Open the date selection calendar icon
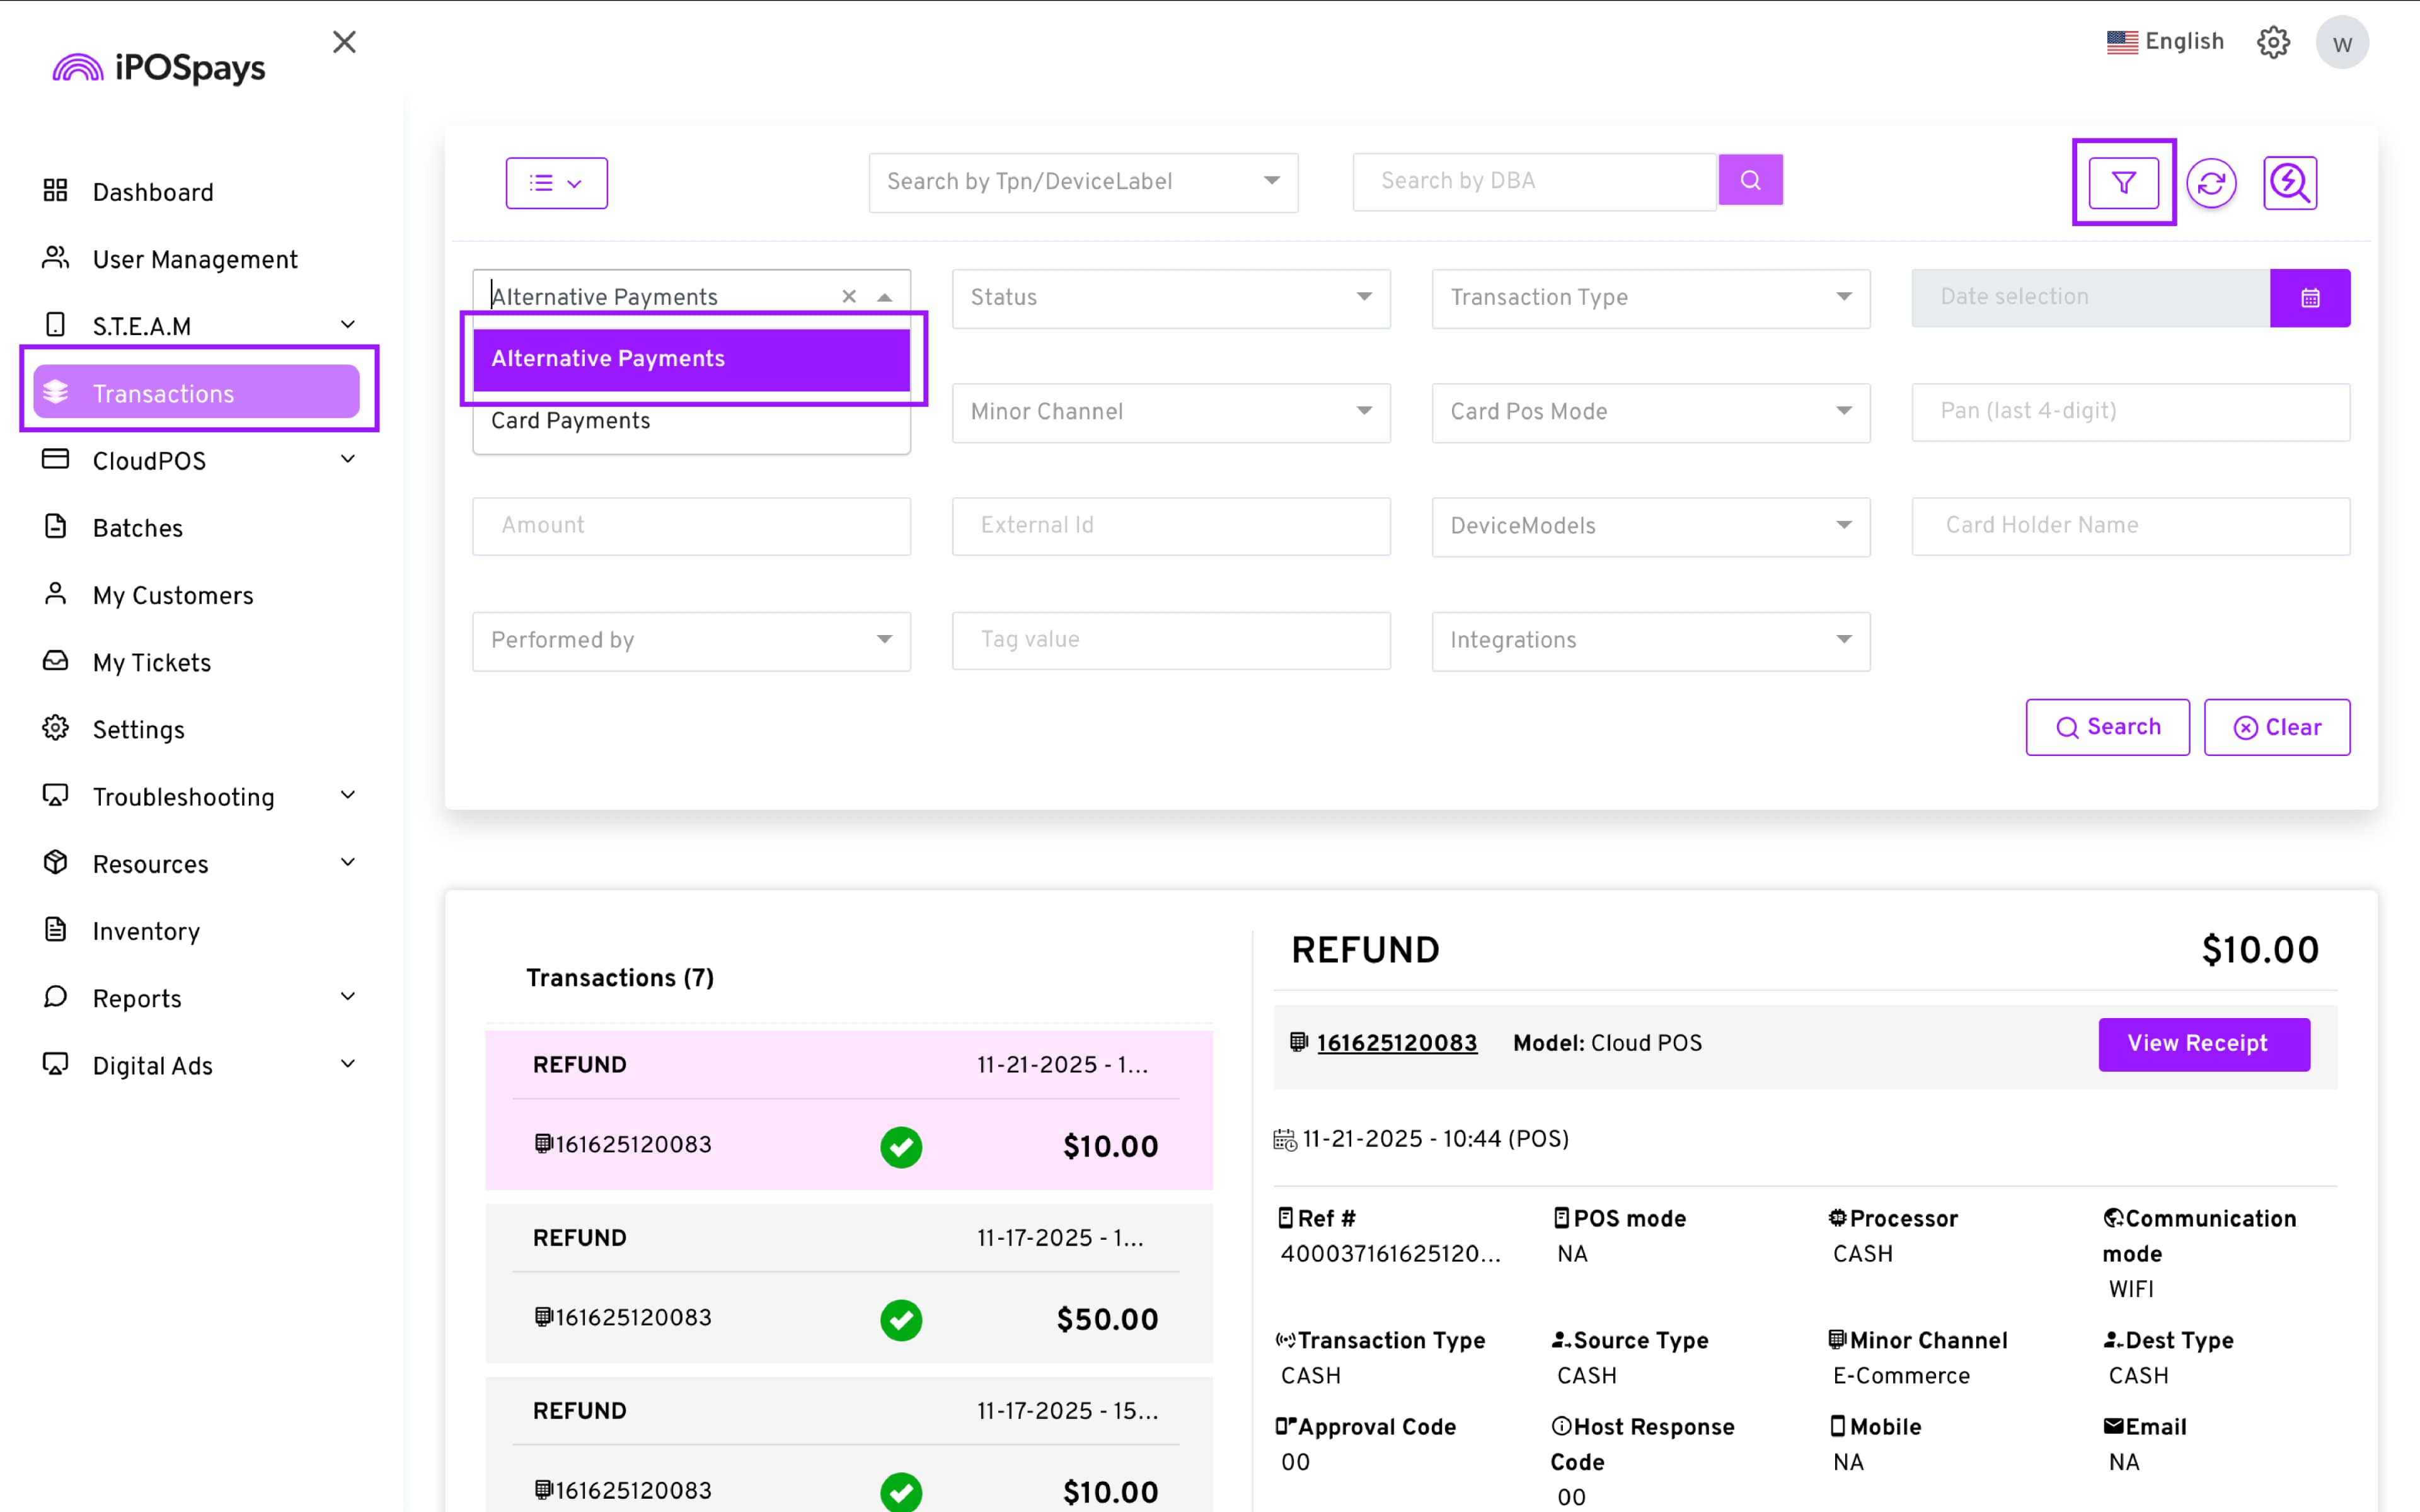This screenshot has width=2420, height=1512. point(2309,298)
